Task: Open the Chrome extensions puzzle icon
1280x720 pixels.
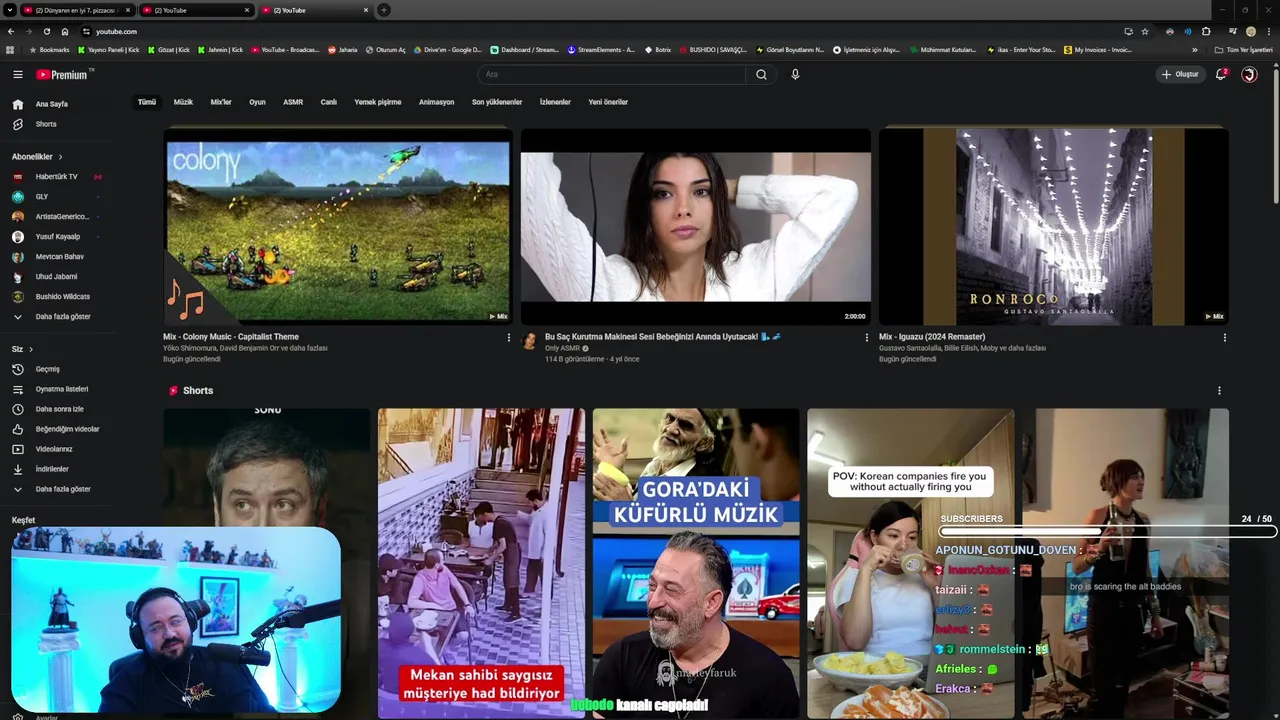Action: click(x=1206, y=31)
